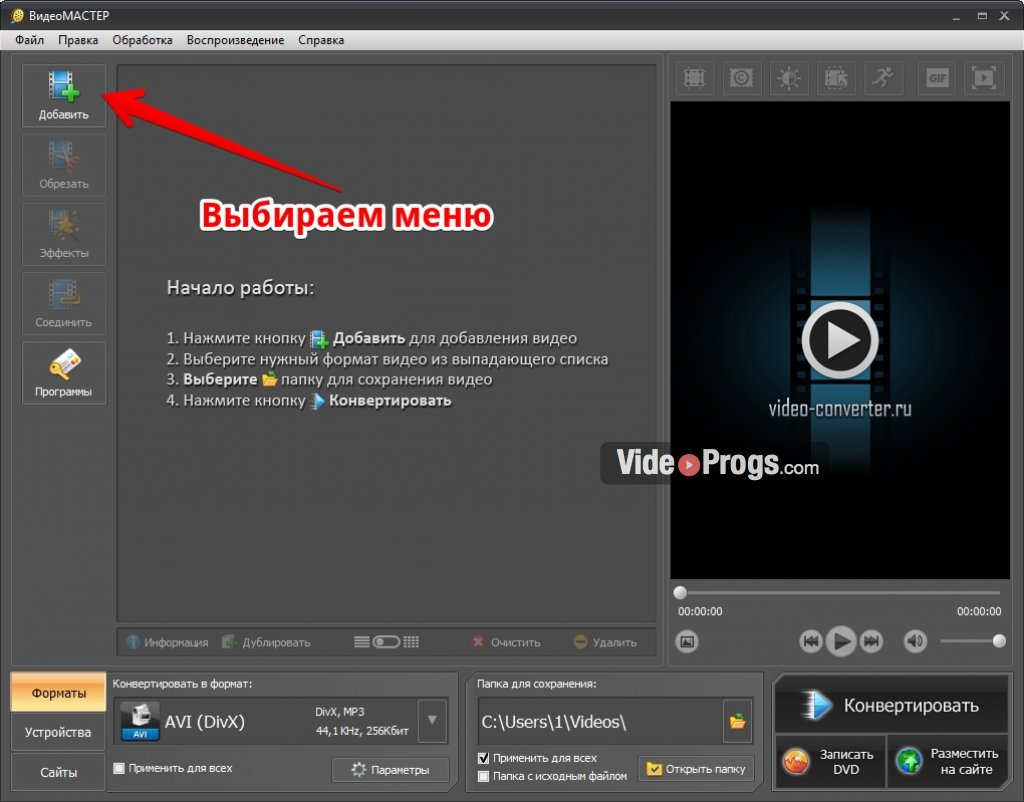Click Очистить to clear the list

[506, 642]
